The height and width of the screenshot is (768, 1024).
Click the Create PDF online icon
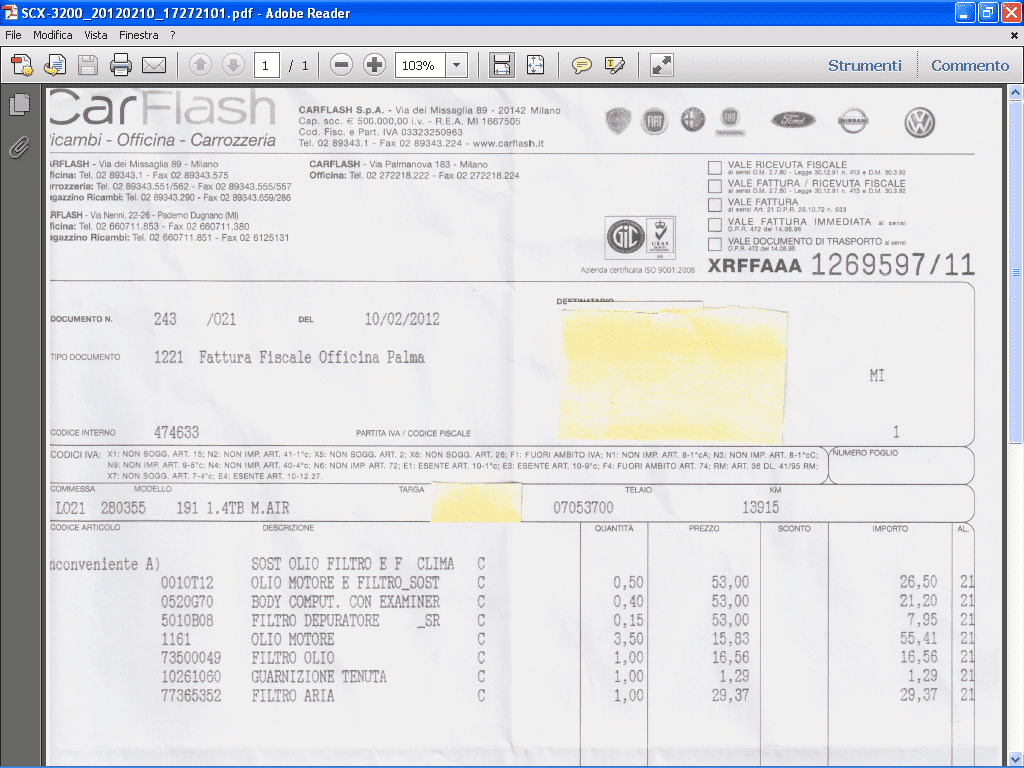22,66
